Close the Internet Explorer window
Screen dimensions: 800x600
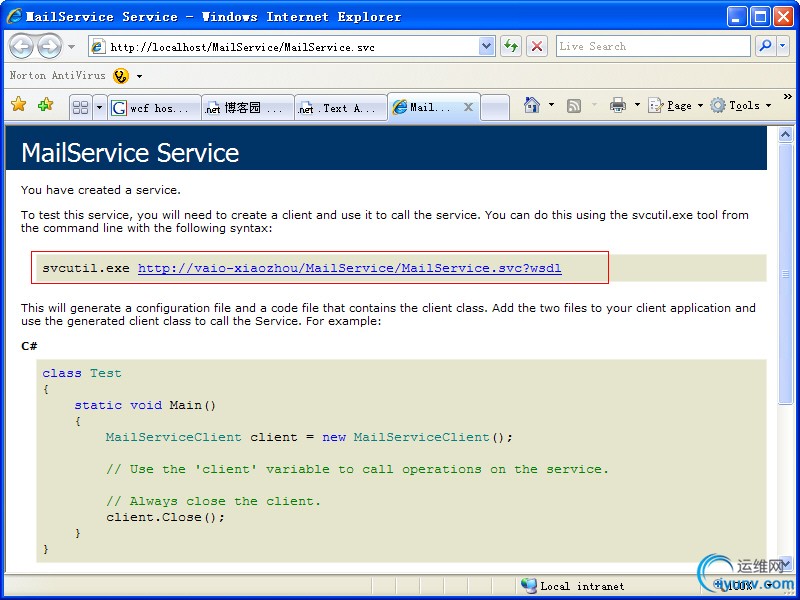(783, 17)
